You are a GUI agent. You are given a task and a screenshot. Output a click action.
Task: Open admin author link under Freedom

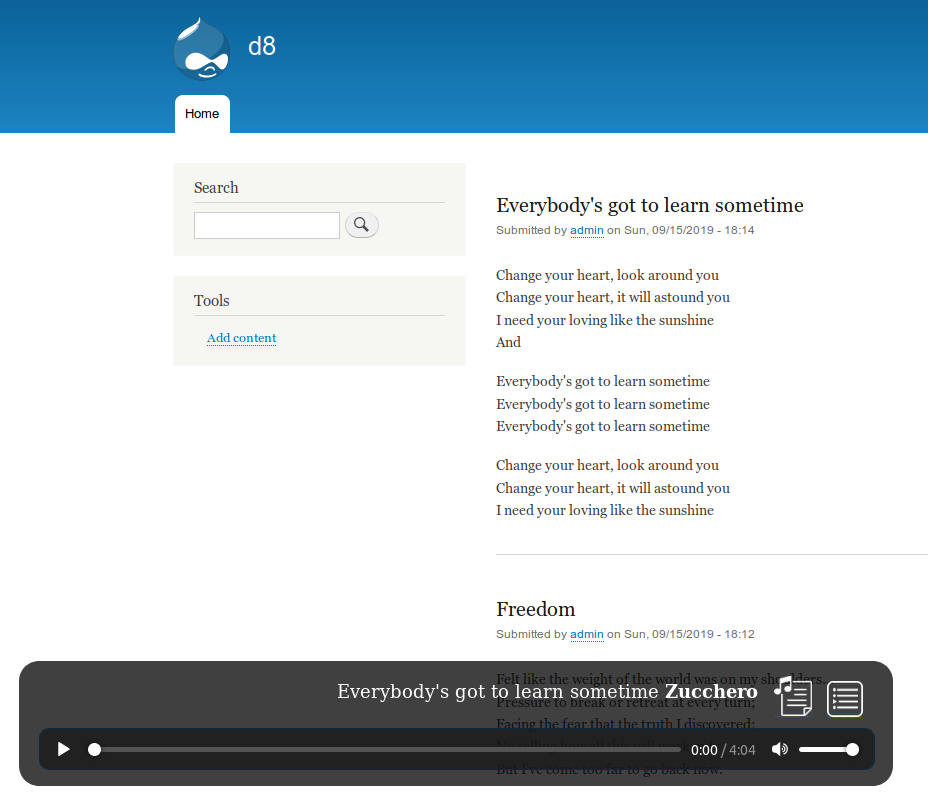tap(587, 634)
